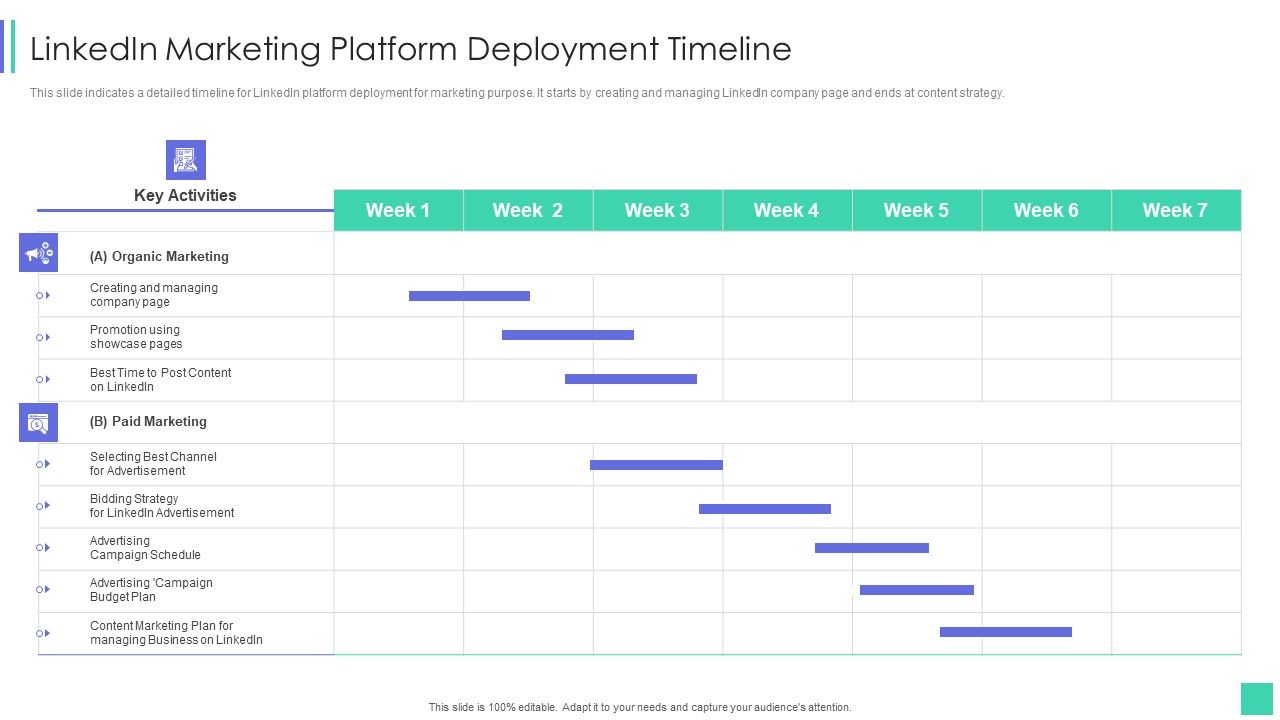This screenshot has height=720, width=1280.
Task: Click bullet marker beside Content Marketing Plan row
Action: coord(43,633)
